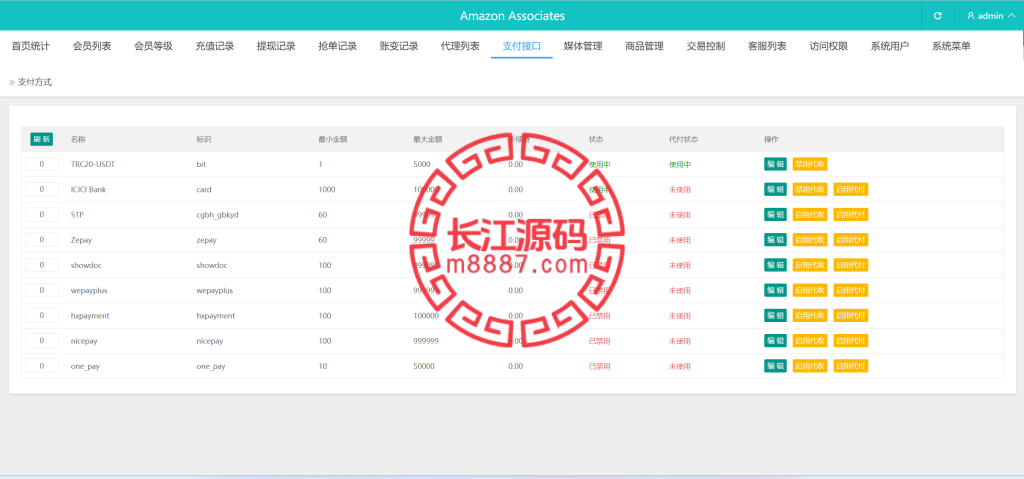Switch to the 会员等级 tab
Viewport: 1024px width, 479px height.
153,46
